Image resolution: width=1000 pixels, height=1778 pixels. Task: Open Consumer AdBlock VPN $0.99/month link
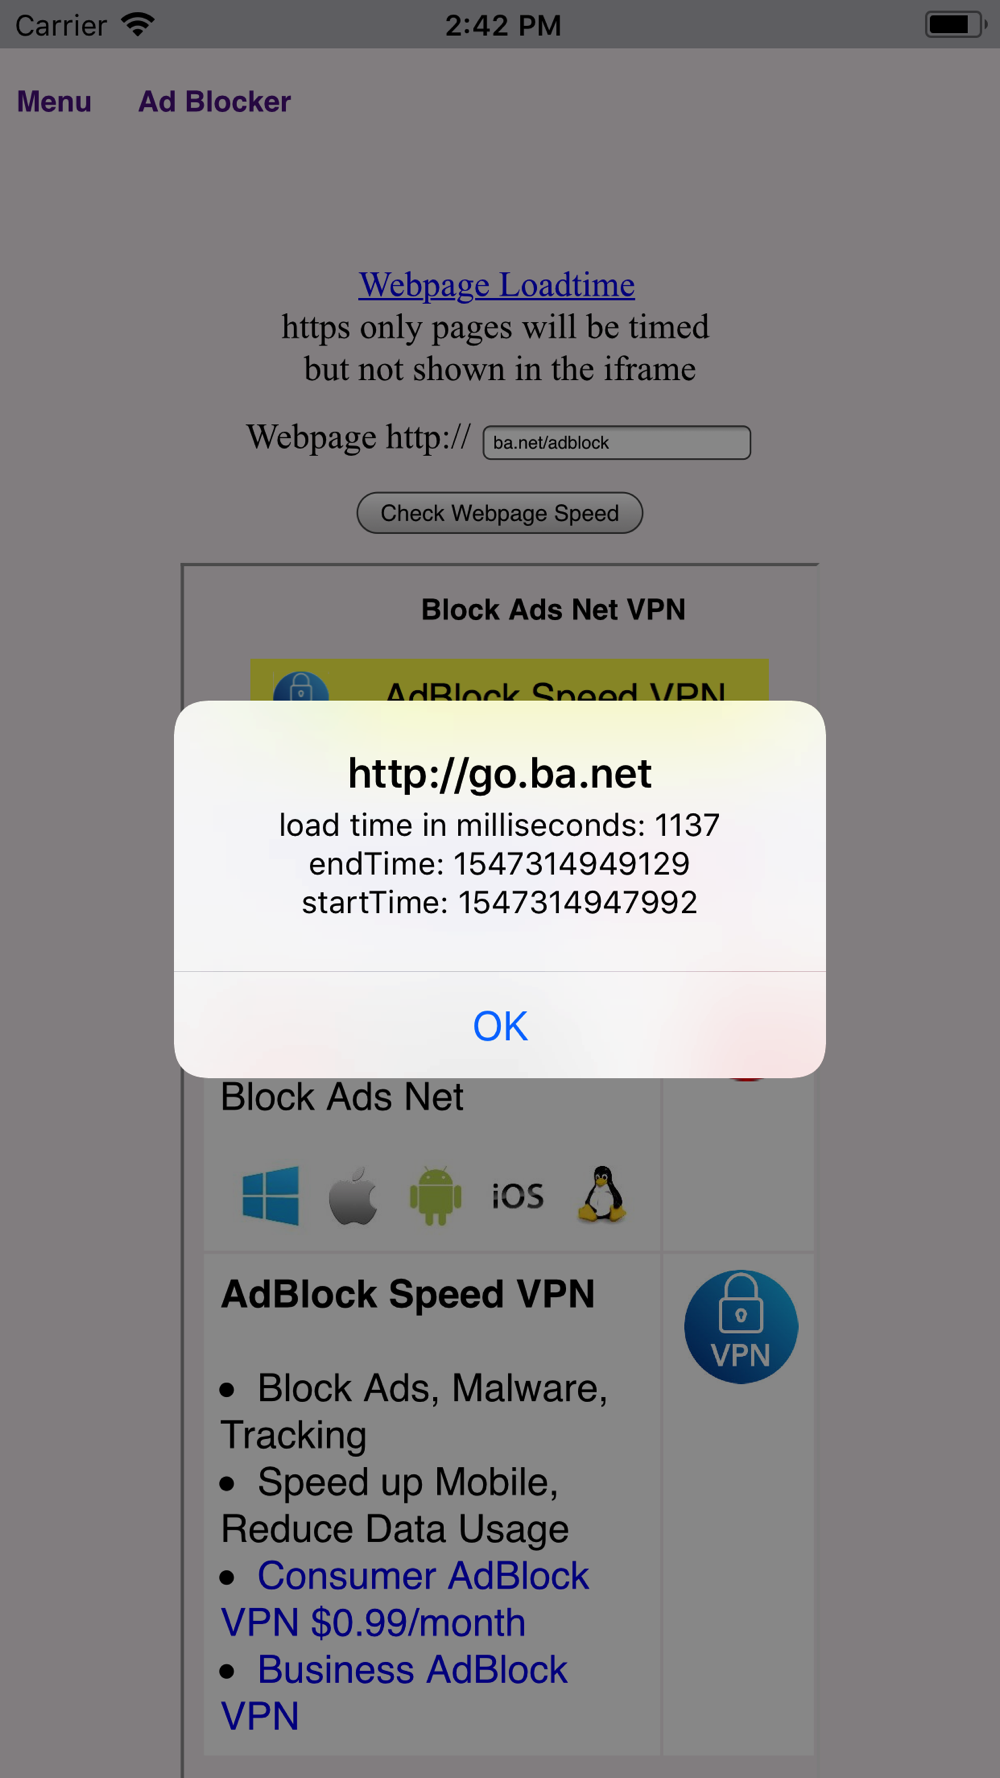tap(405, 1599)
